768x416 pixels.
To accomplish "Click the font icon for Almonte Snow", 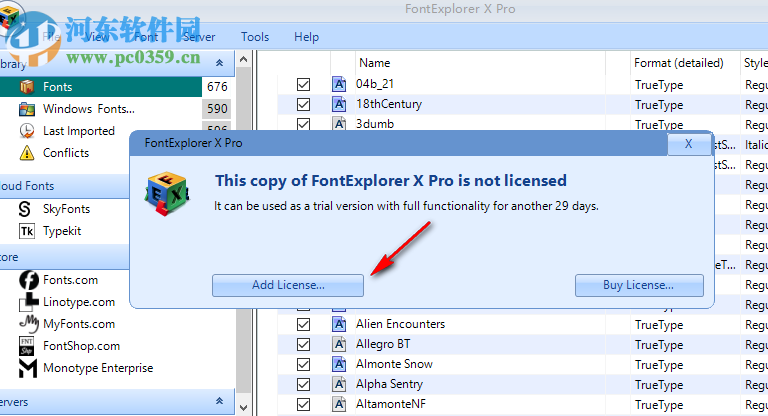I will click(x=339, y=364).
